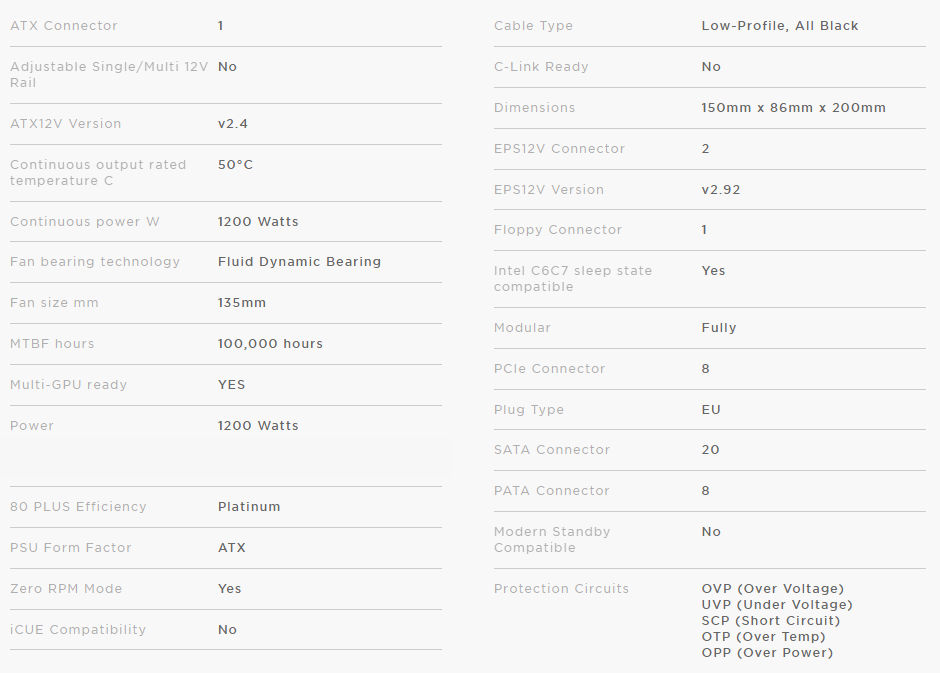Click the ATX Connector spec label
The width and height of the screenshot is (940, 673).
point(64,26)
